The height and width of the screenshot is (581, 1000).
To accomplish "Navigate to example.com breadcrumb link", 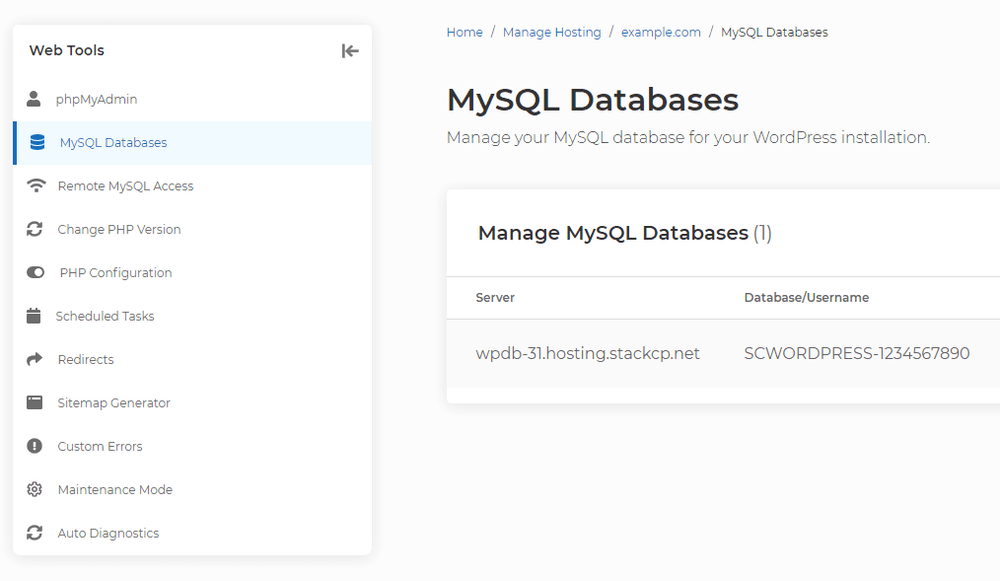I will [660, 32].
